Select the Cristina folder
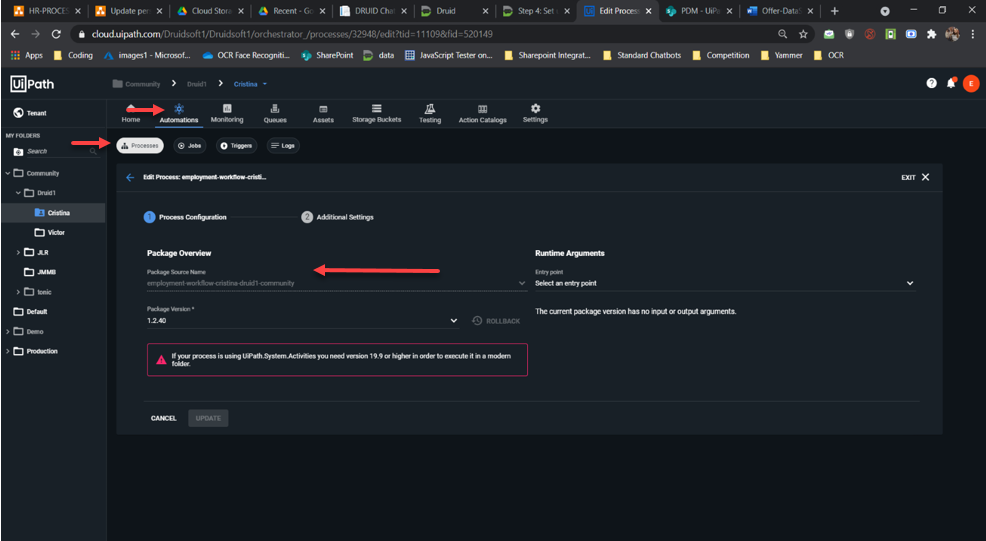Screen dimensions: 986x541 click(53, 213)
